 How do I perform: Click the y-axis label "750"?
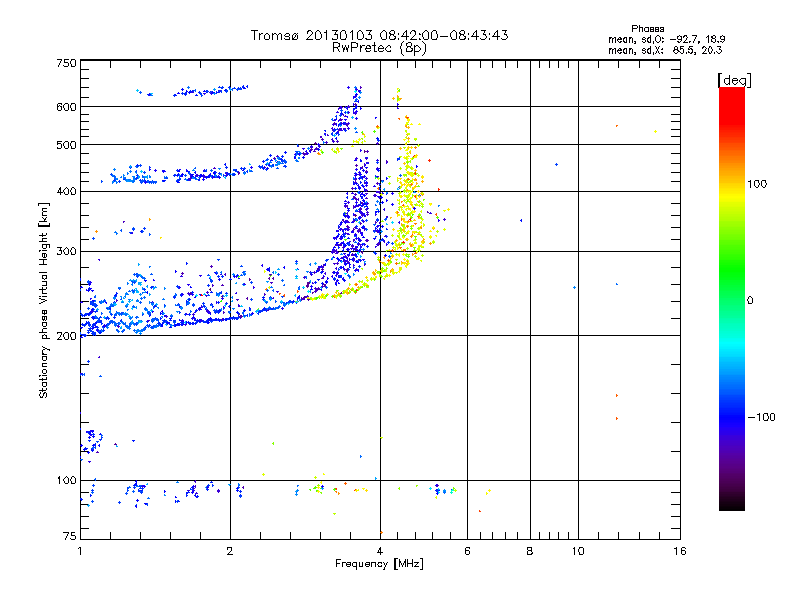click(66, 63)
